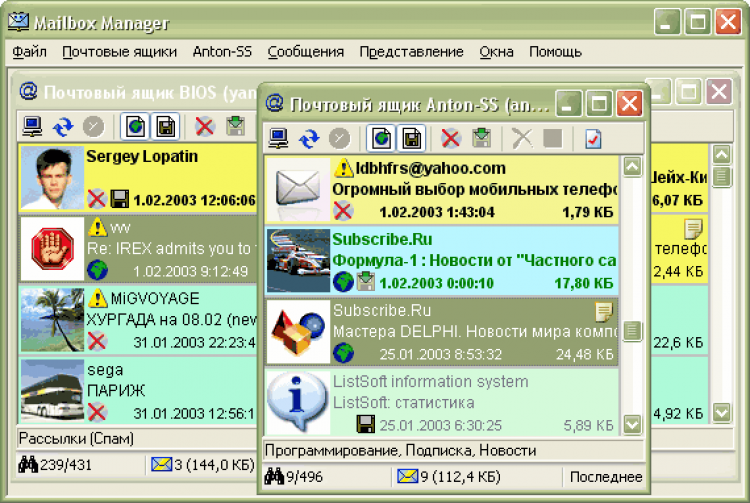Click floppy icon on Sergey Lopatin message
The image size is (750, 503).
pos(120,198)
